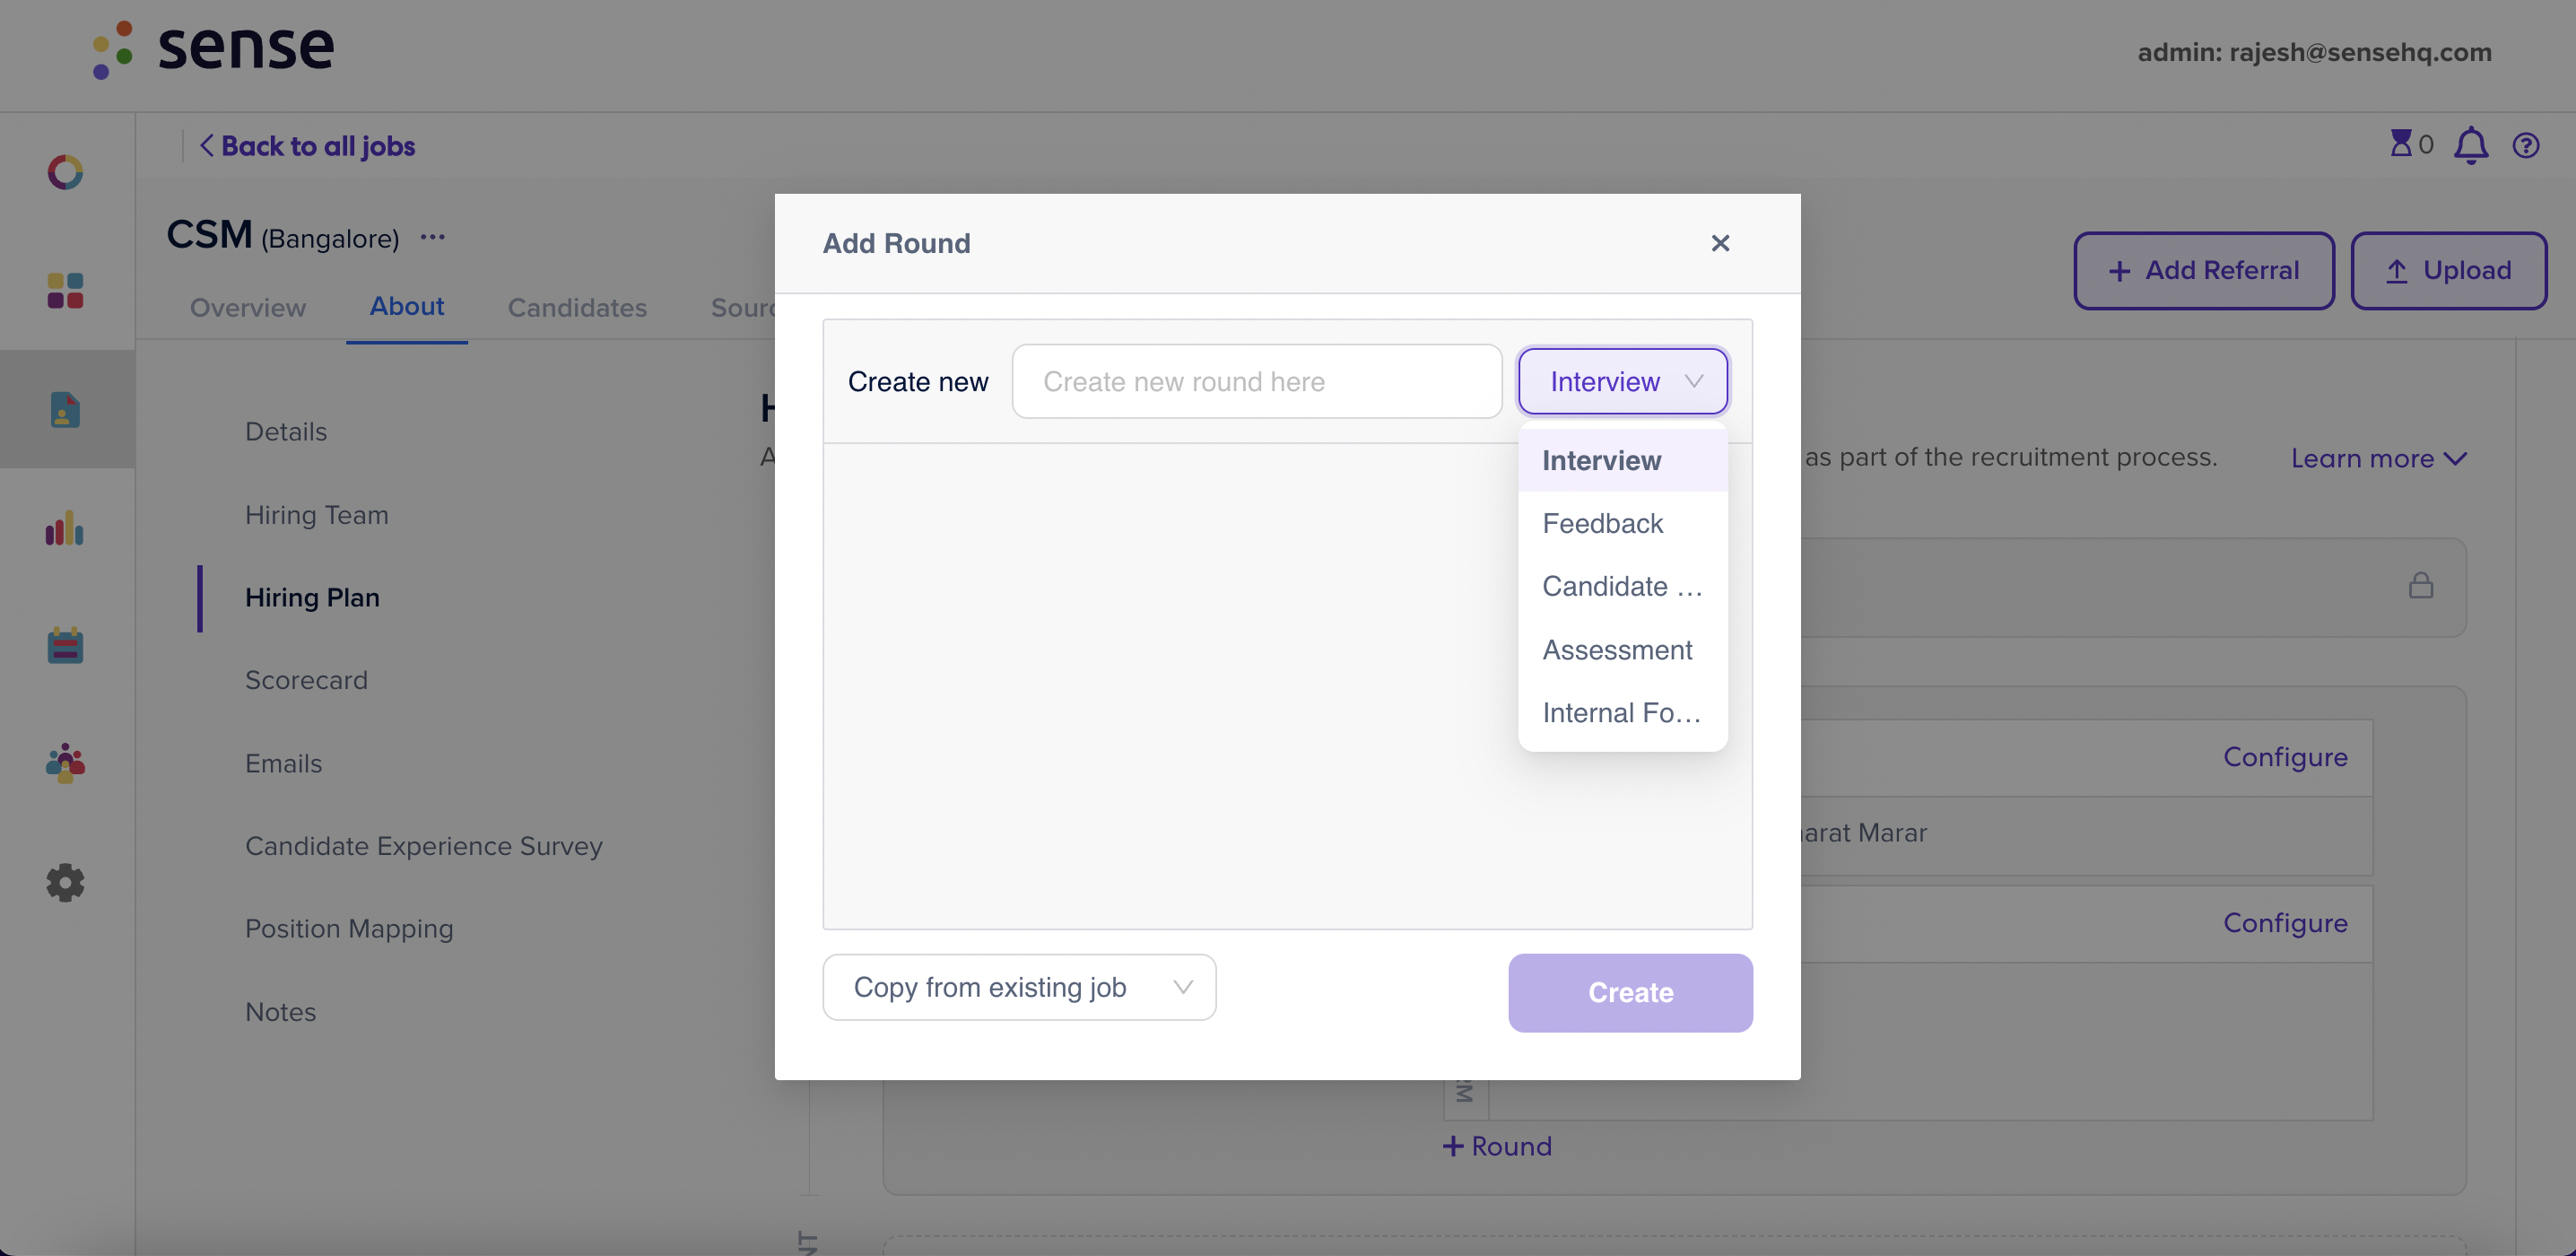Click the Create new round input field

tap(1256, 381)
